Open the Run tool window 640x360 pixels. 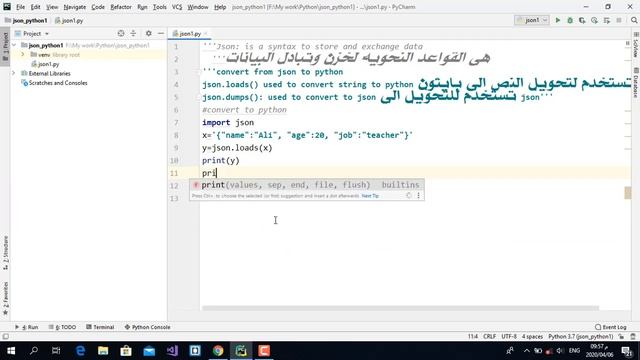(x=27, y=327)
